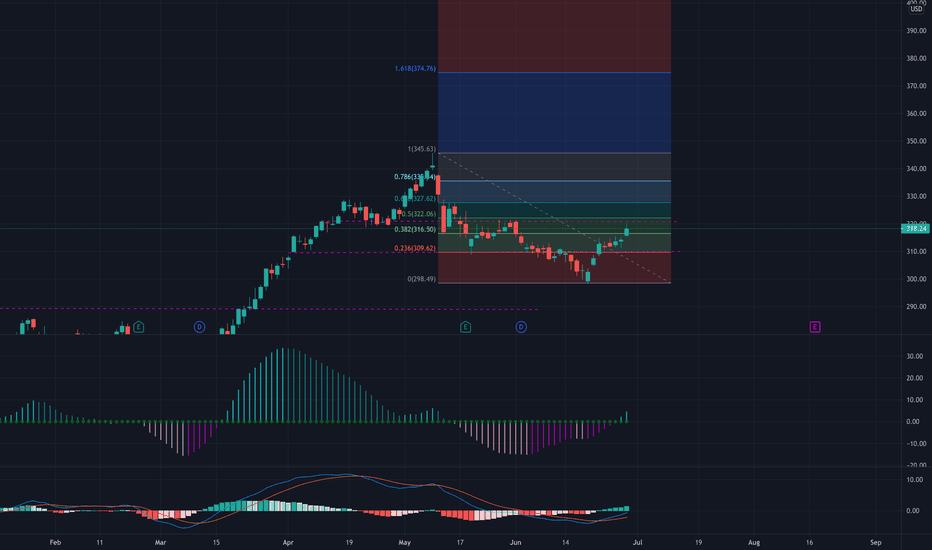Click 290.00 on the price axis

click(x=916, y=307)
